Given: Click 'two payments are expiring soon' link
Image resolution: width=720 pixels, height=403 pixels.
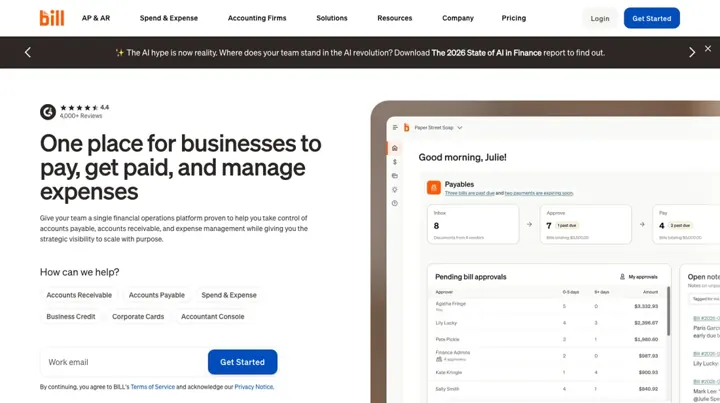Looking at the screenshot, I should (539, 193).
